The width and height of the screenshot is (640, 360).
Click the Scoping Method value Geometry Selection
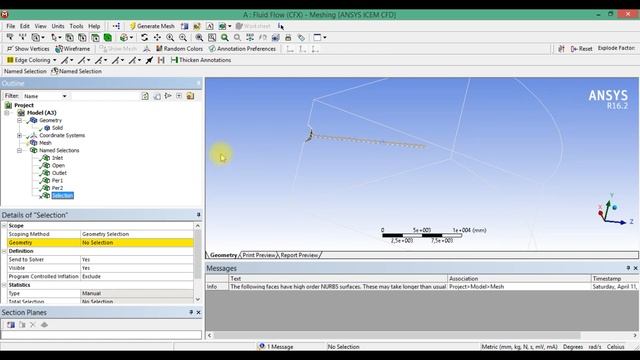point(137,234)
